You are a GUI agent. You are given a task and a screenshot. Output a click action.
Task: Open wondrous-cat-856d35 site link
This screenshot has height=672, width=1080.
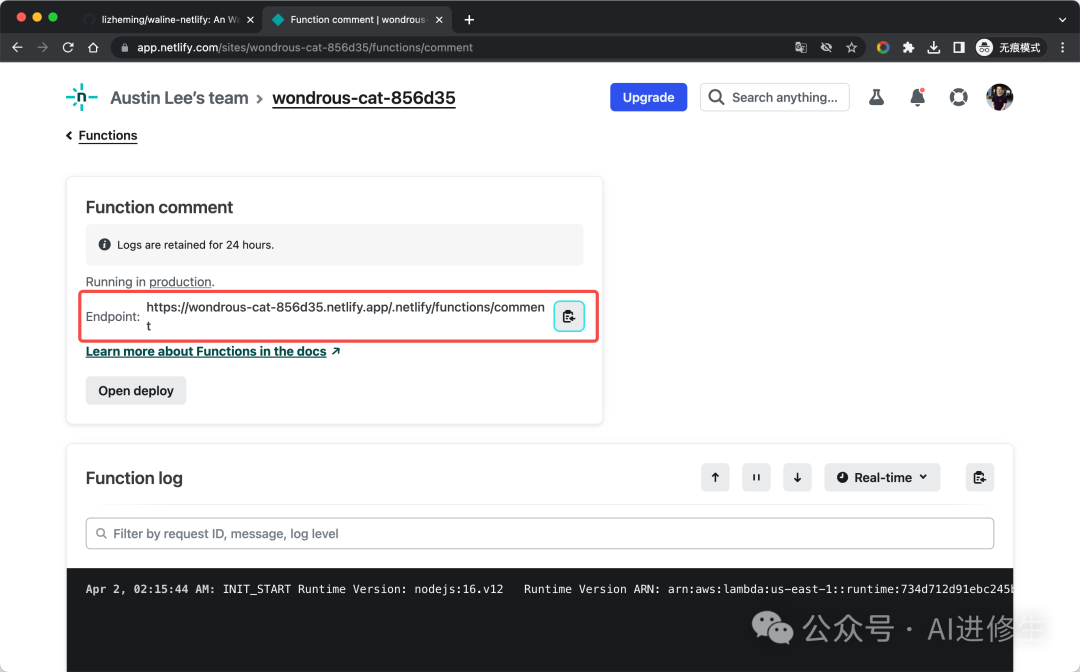pyautogui.click(x=364, y=98)
